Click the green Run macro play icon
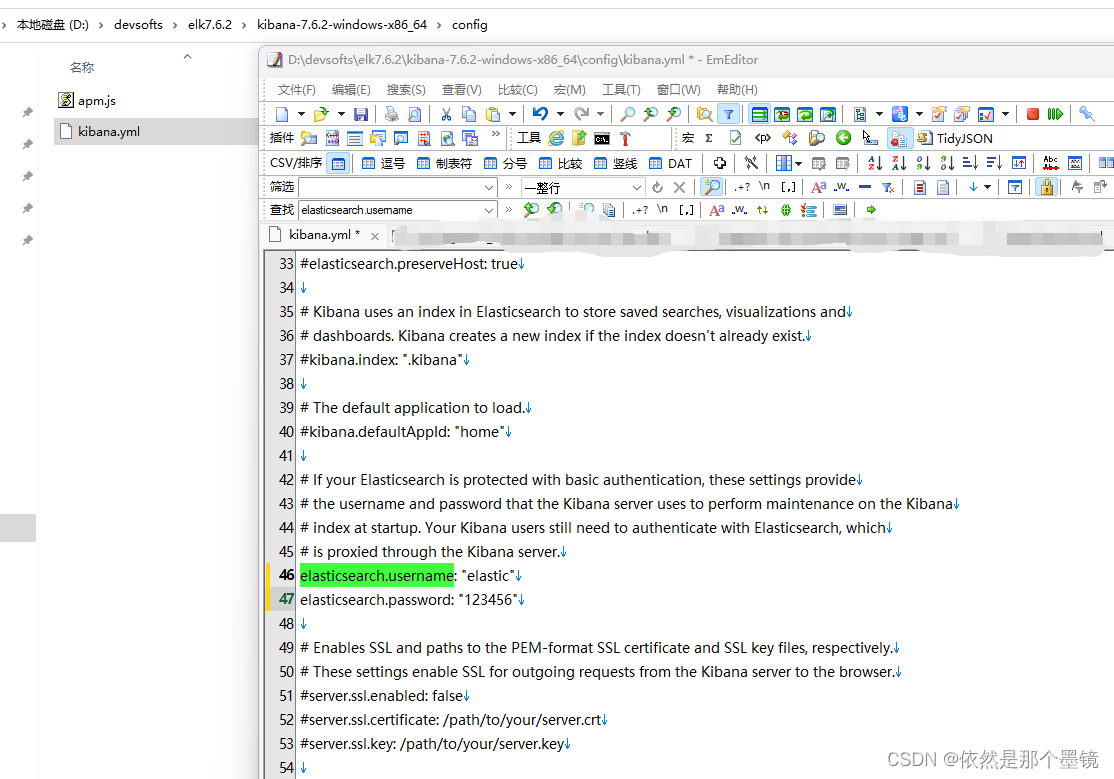Viewport: 1114px width, 779px height. tap(1056, 114)
